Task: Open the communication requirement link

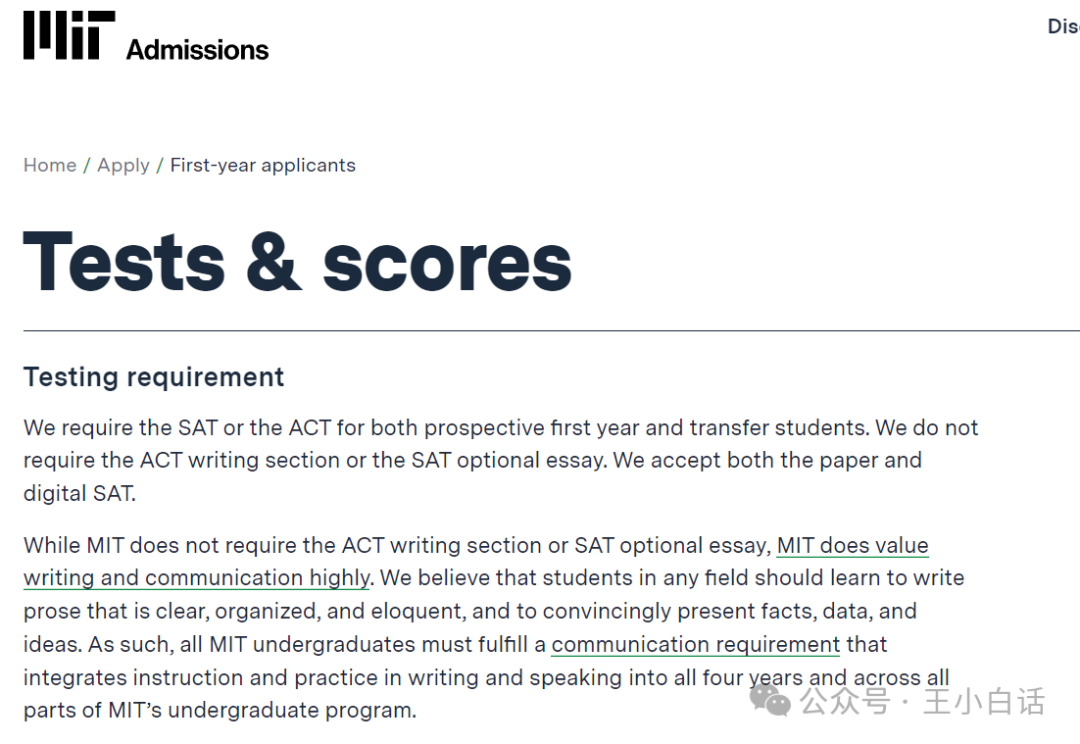Action: 696,644
